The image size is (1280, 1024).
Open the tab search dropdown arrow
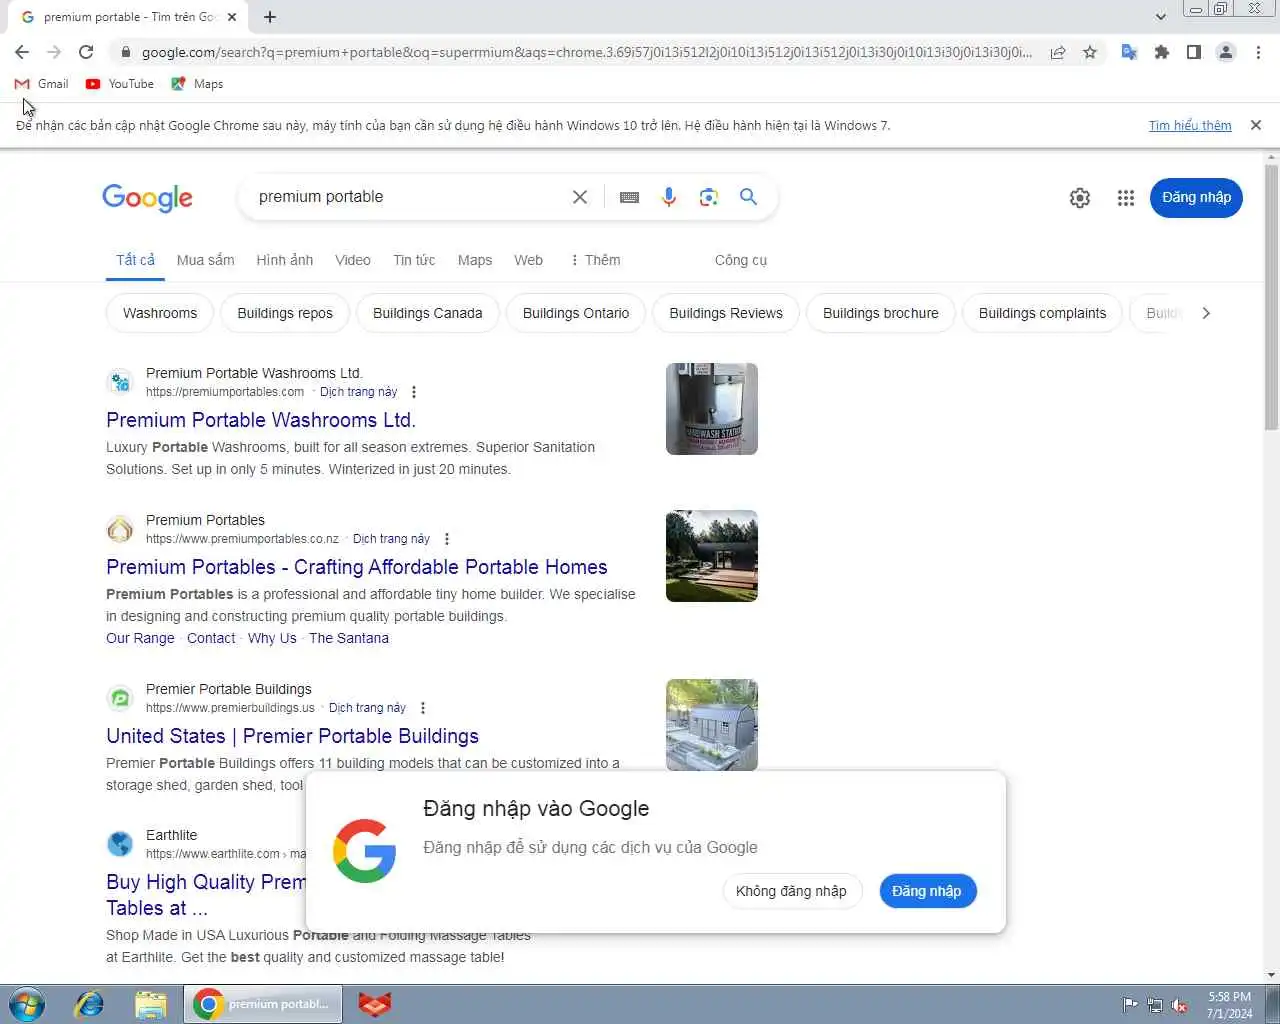click(x=1160, y=16)
